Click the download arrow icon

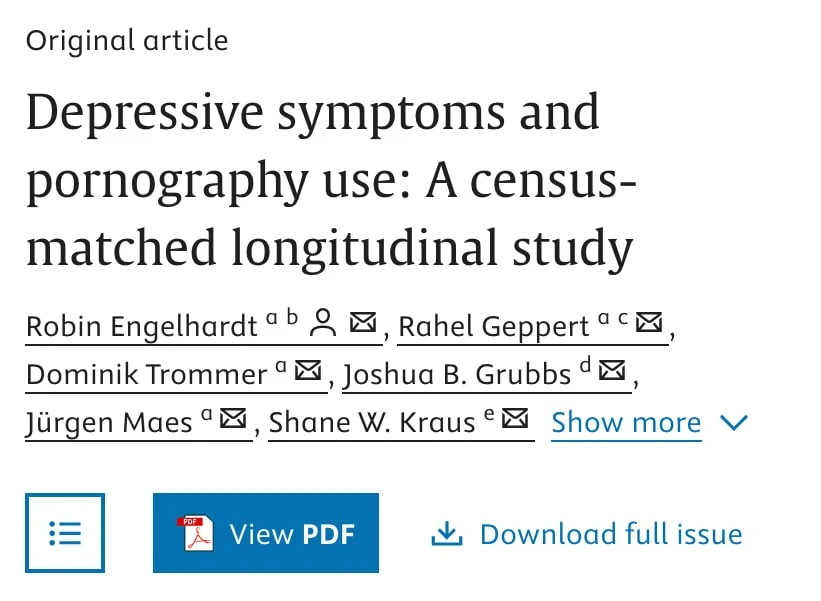click(447, 533)
